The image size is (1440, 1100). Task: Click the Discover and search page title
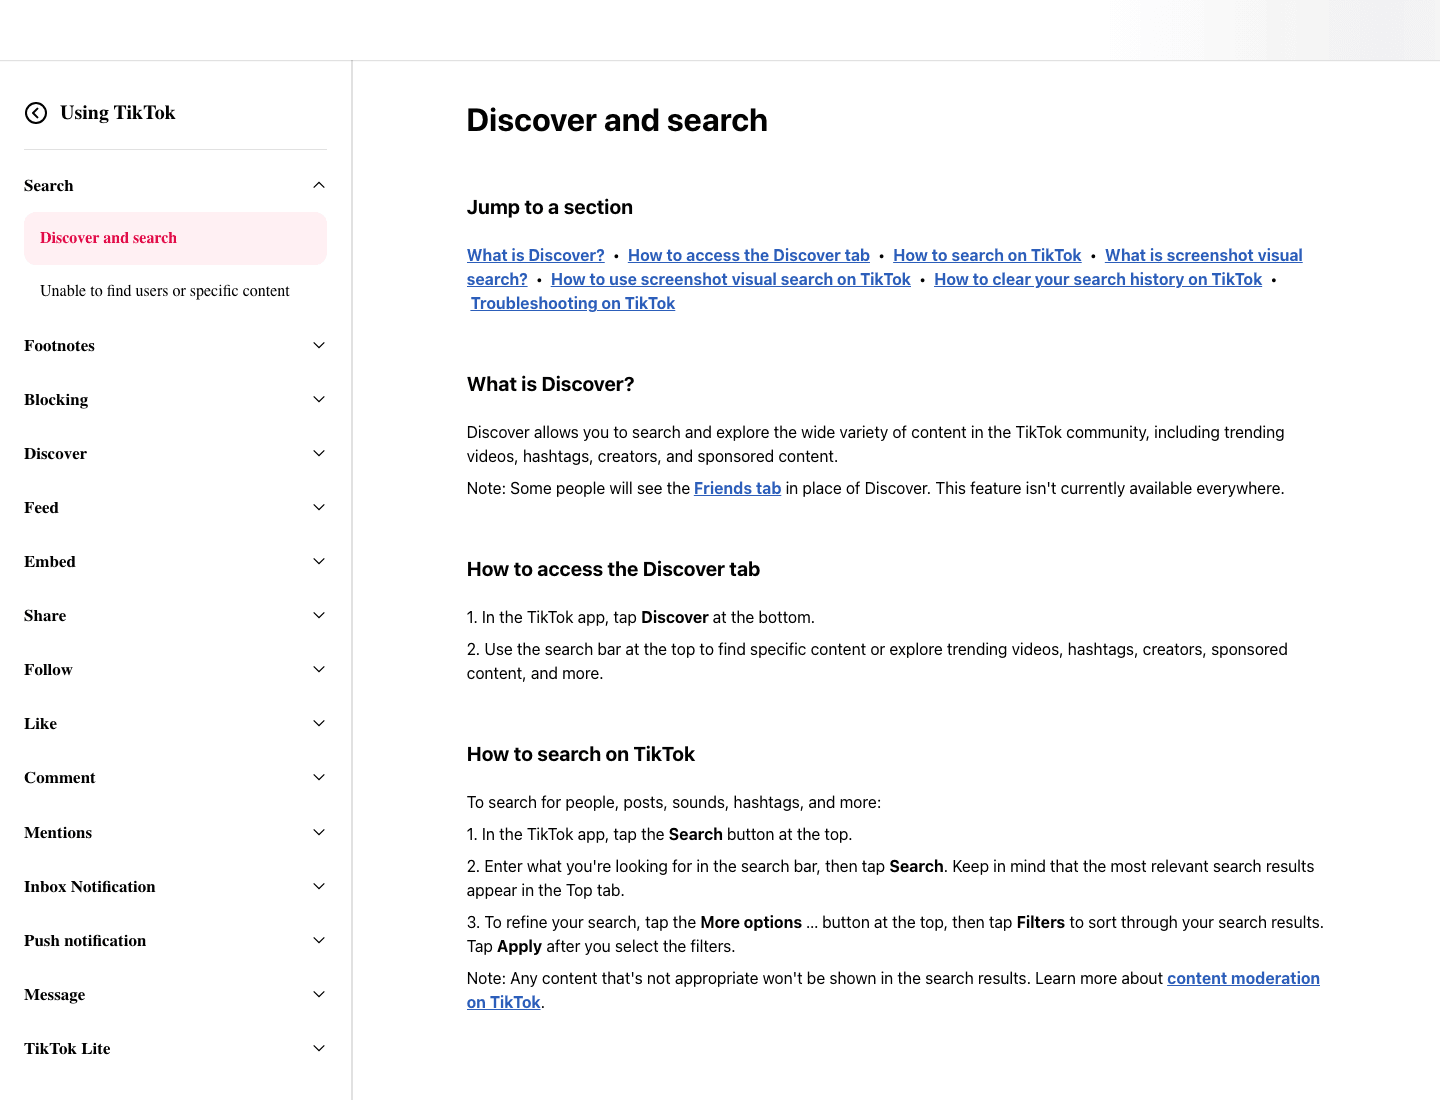pyautogui.click(x=617, y=120)
